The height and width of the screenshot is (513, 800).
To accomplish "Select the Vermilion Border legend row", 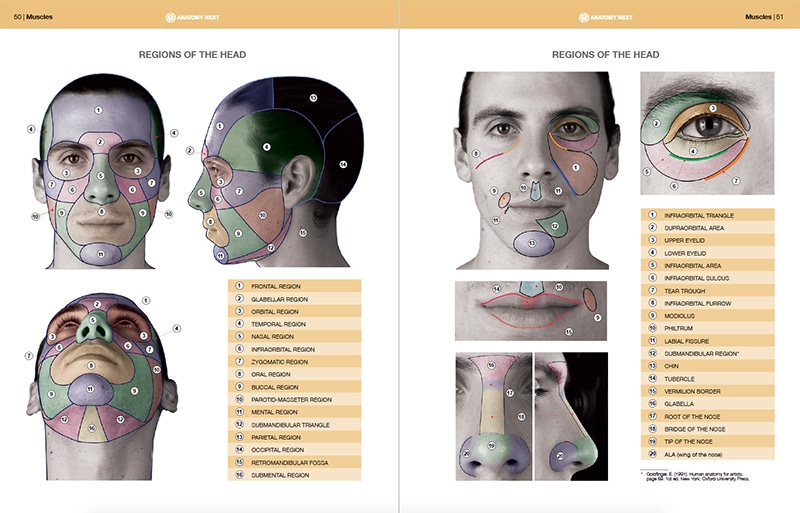I will pyautogui.click(x=707, y=390).
